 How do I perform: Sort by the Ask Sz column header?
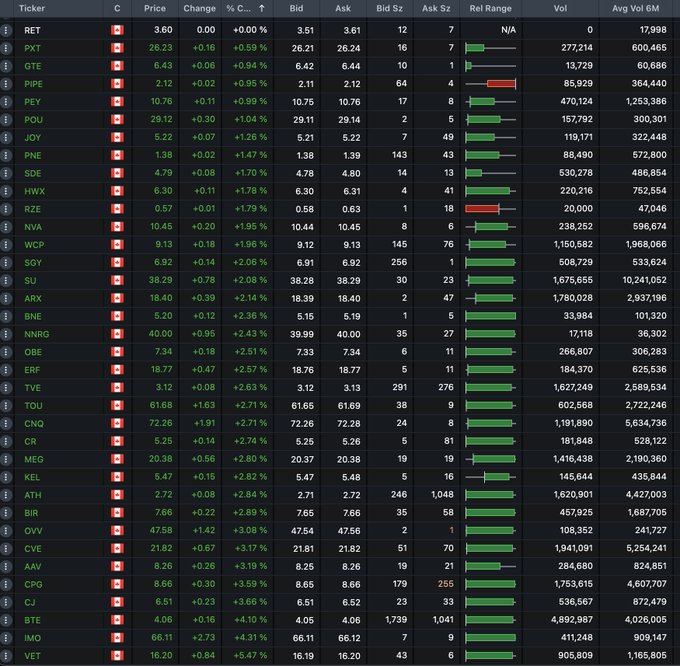pos(436,8)
